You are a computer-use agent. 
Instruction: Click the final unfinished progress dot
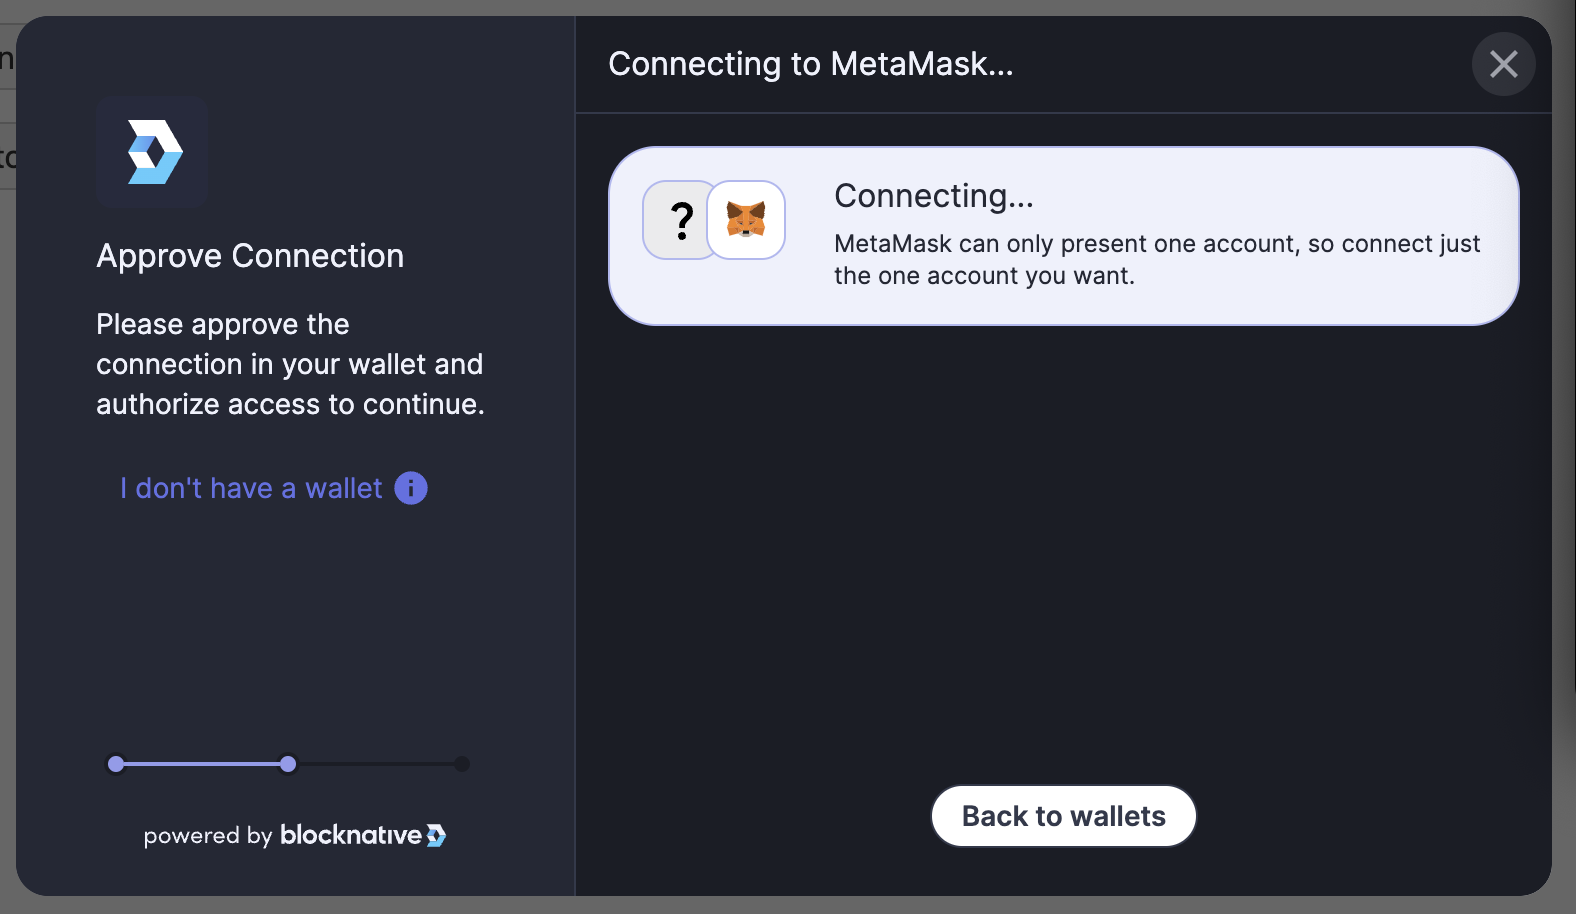tap(461, 764)
